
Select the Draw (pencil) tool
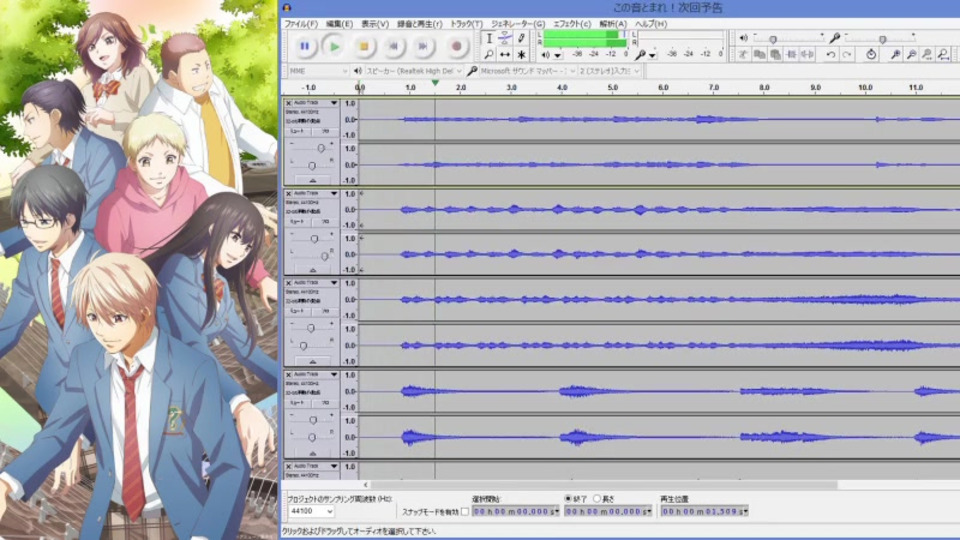[521, 38]
